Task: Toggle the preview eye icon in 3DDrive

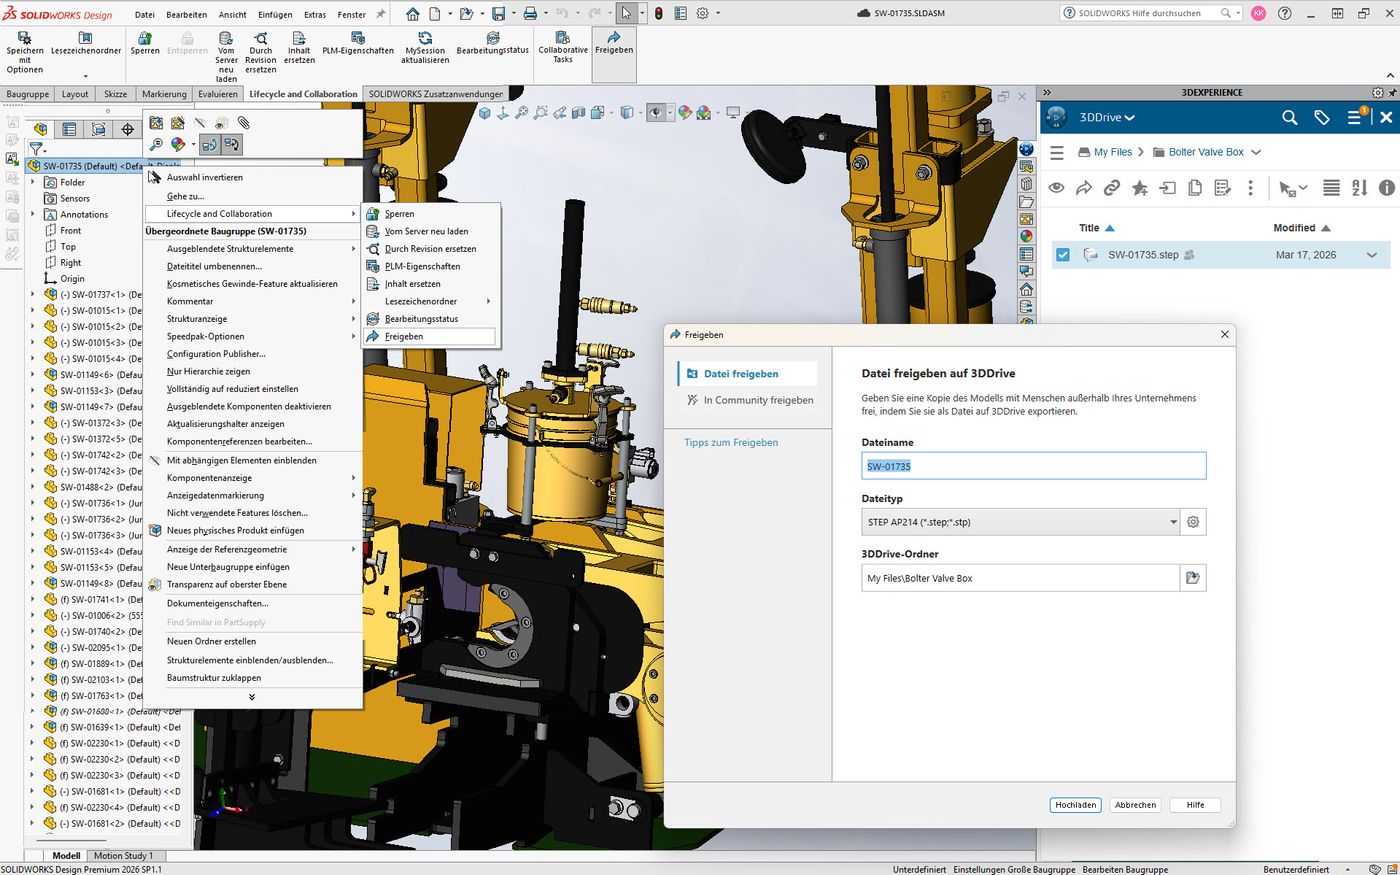Action: click(x=1056, y=188)
